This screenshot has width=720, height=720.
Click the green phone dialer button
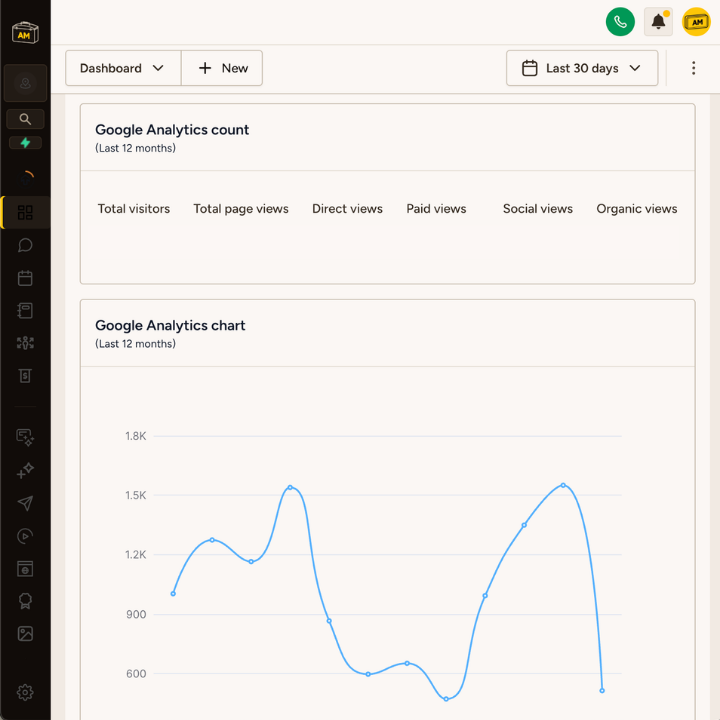(x=620, y=22)
